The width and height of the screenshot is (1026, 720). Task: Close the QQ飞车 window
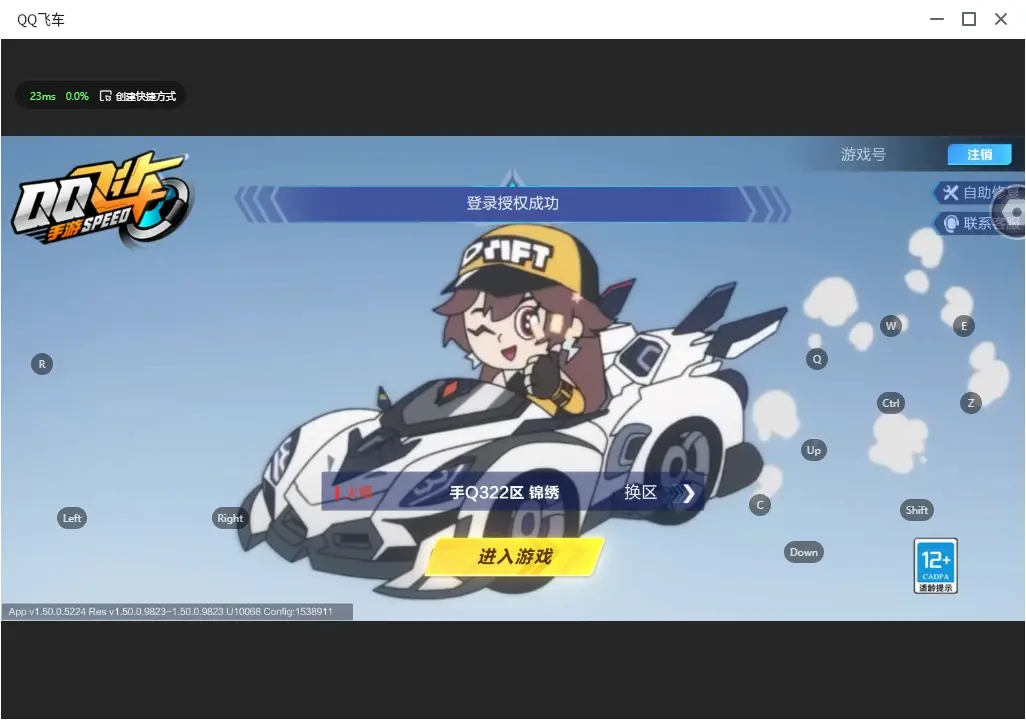tap(1000, 20)
